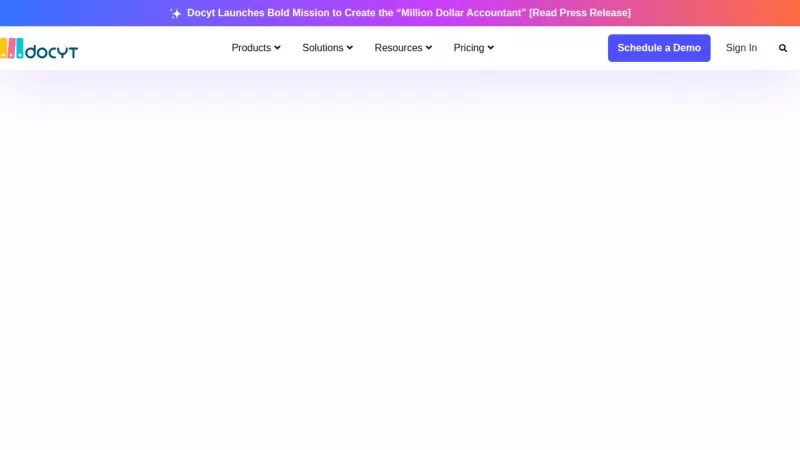Click the colorful bars Docyt logo icon
Image resolution: width=800 pixels, height=450 pixels.
pyautogui.click(x=11, y=48)
